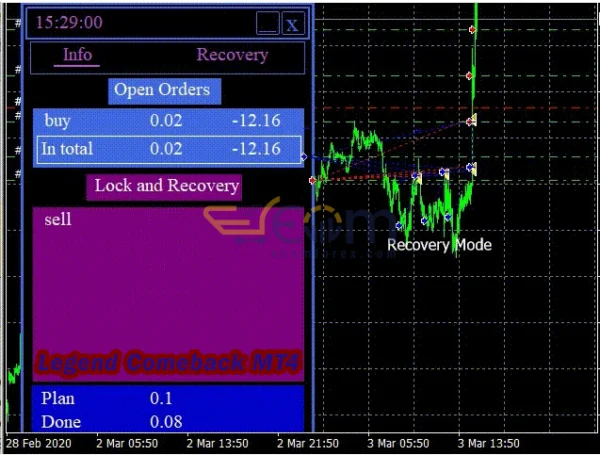Click the 15:29:00 clock display
This screenshot has width=600, height=455.
[69, 22]
